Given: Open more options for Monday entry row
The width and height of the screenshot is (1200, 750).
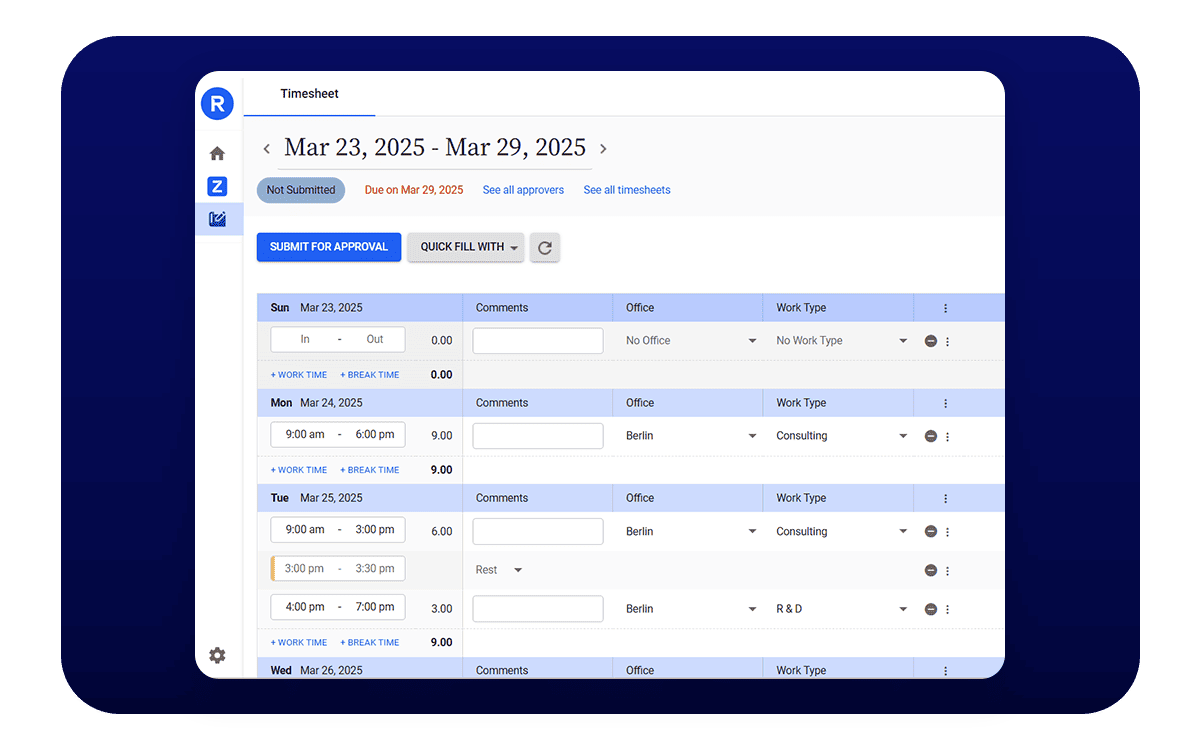Looking at the screenshot, I should click(948, 436).
